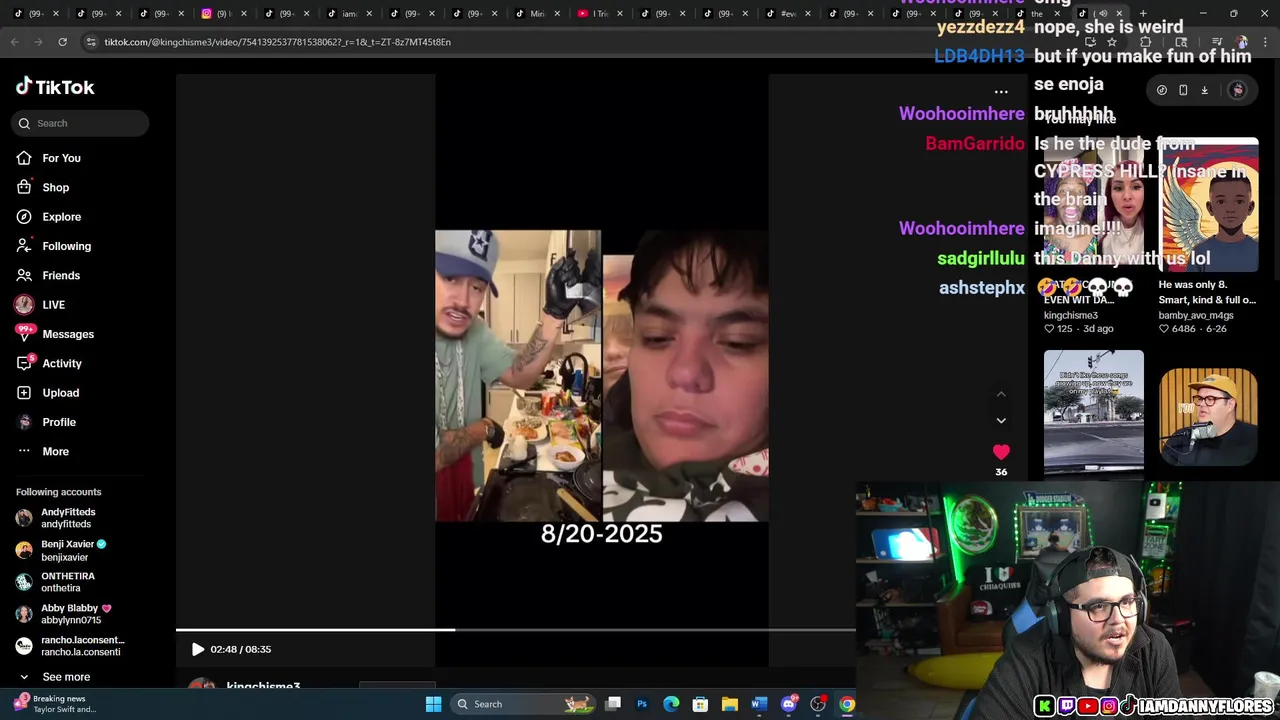Click the TikTok logo
Image resolution: width=1280 pixels, height=720 pixels.
point(55,87)
